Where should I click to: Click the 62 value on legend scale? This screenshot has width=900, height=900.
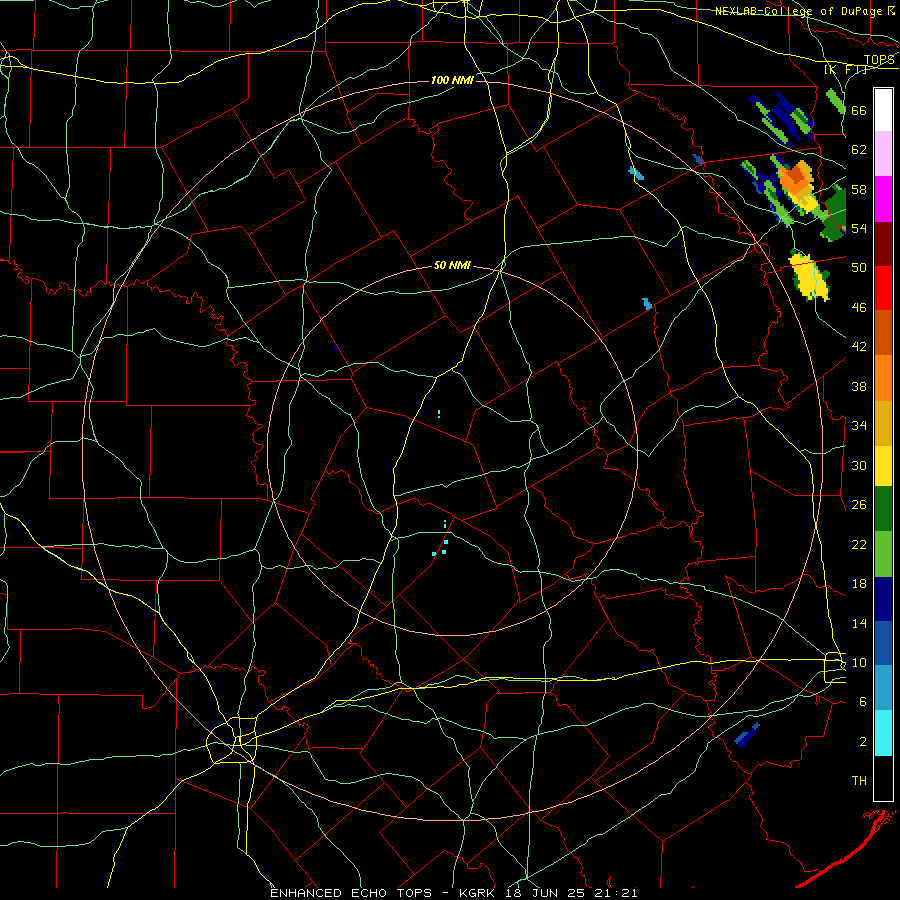[859, 150]
